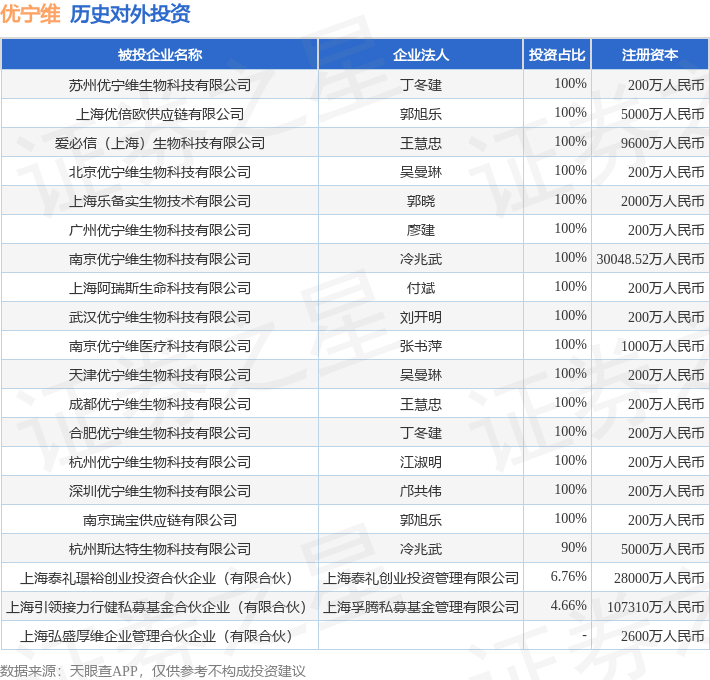Click the 注册资本 column header
710x680 pixels.
[x=650, y=55]
